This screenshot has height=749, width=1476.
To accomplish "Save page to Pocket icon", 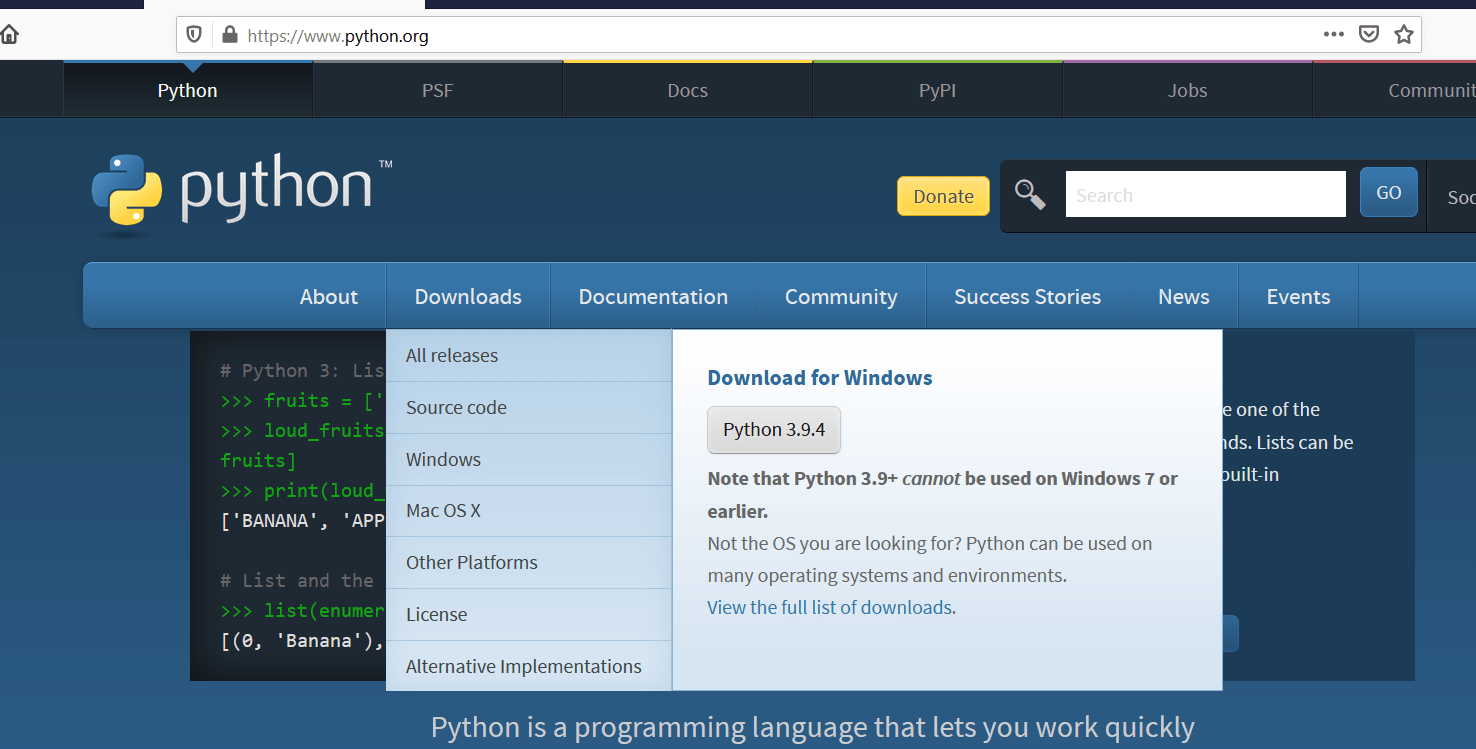I will [1369, 34].
